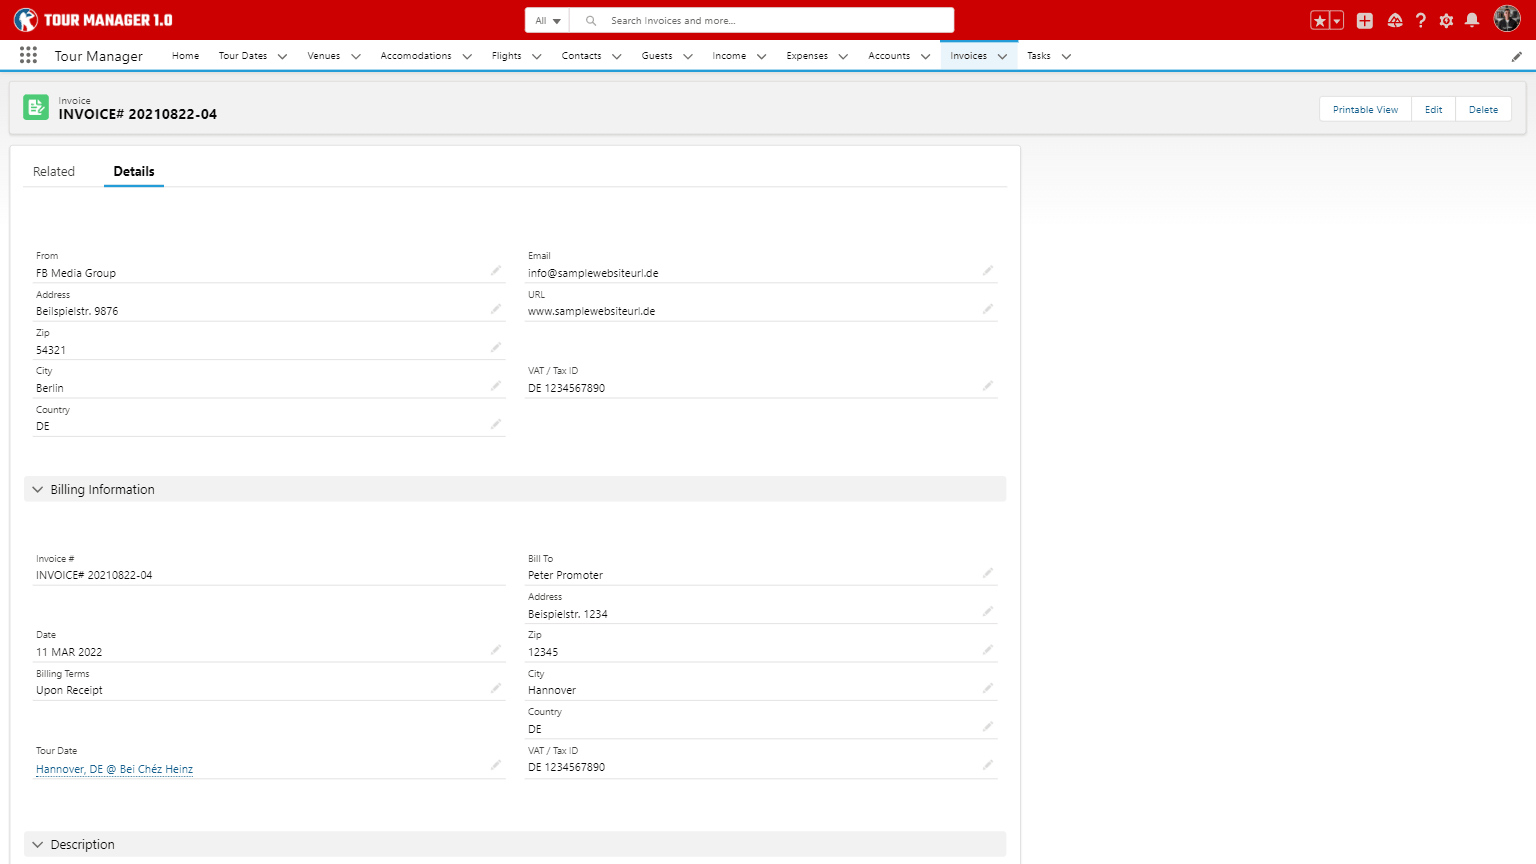Screen dimensions: 1536x864
Task: Open the Notifications bell icon
Action: (x=1472, y=20)
